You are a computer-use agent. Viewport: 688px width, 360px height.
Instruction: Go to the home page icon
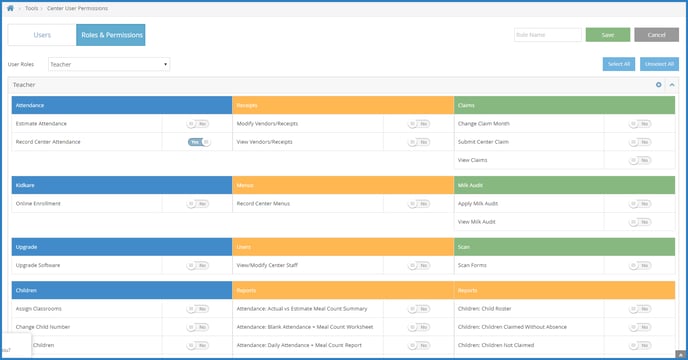(10, 8)
